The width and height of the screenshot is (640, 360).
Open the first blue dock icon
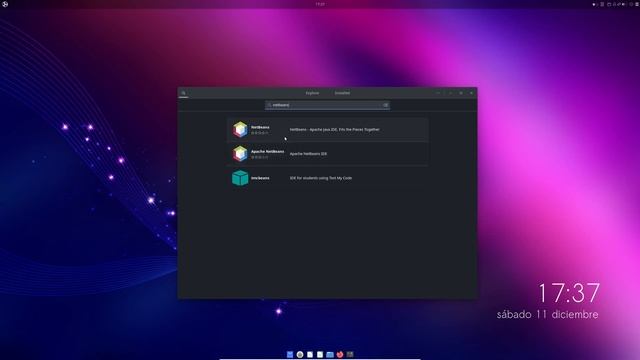[x=290, y=354]
